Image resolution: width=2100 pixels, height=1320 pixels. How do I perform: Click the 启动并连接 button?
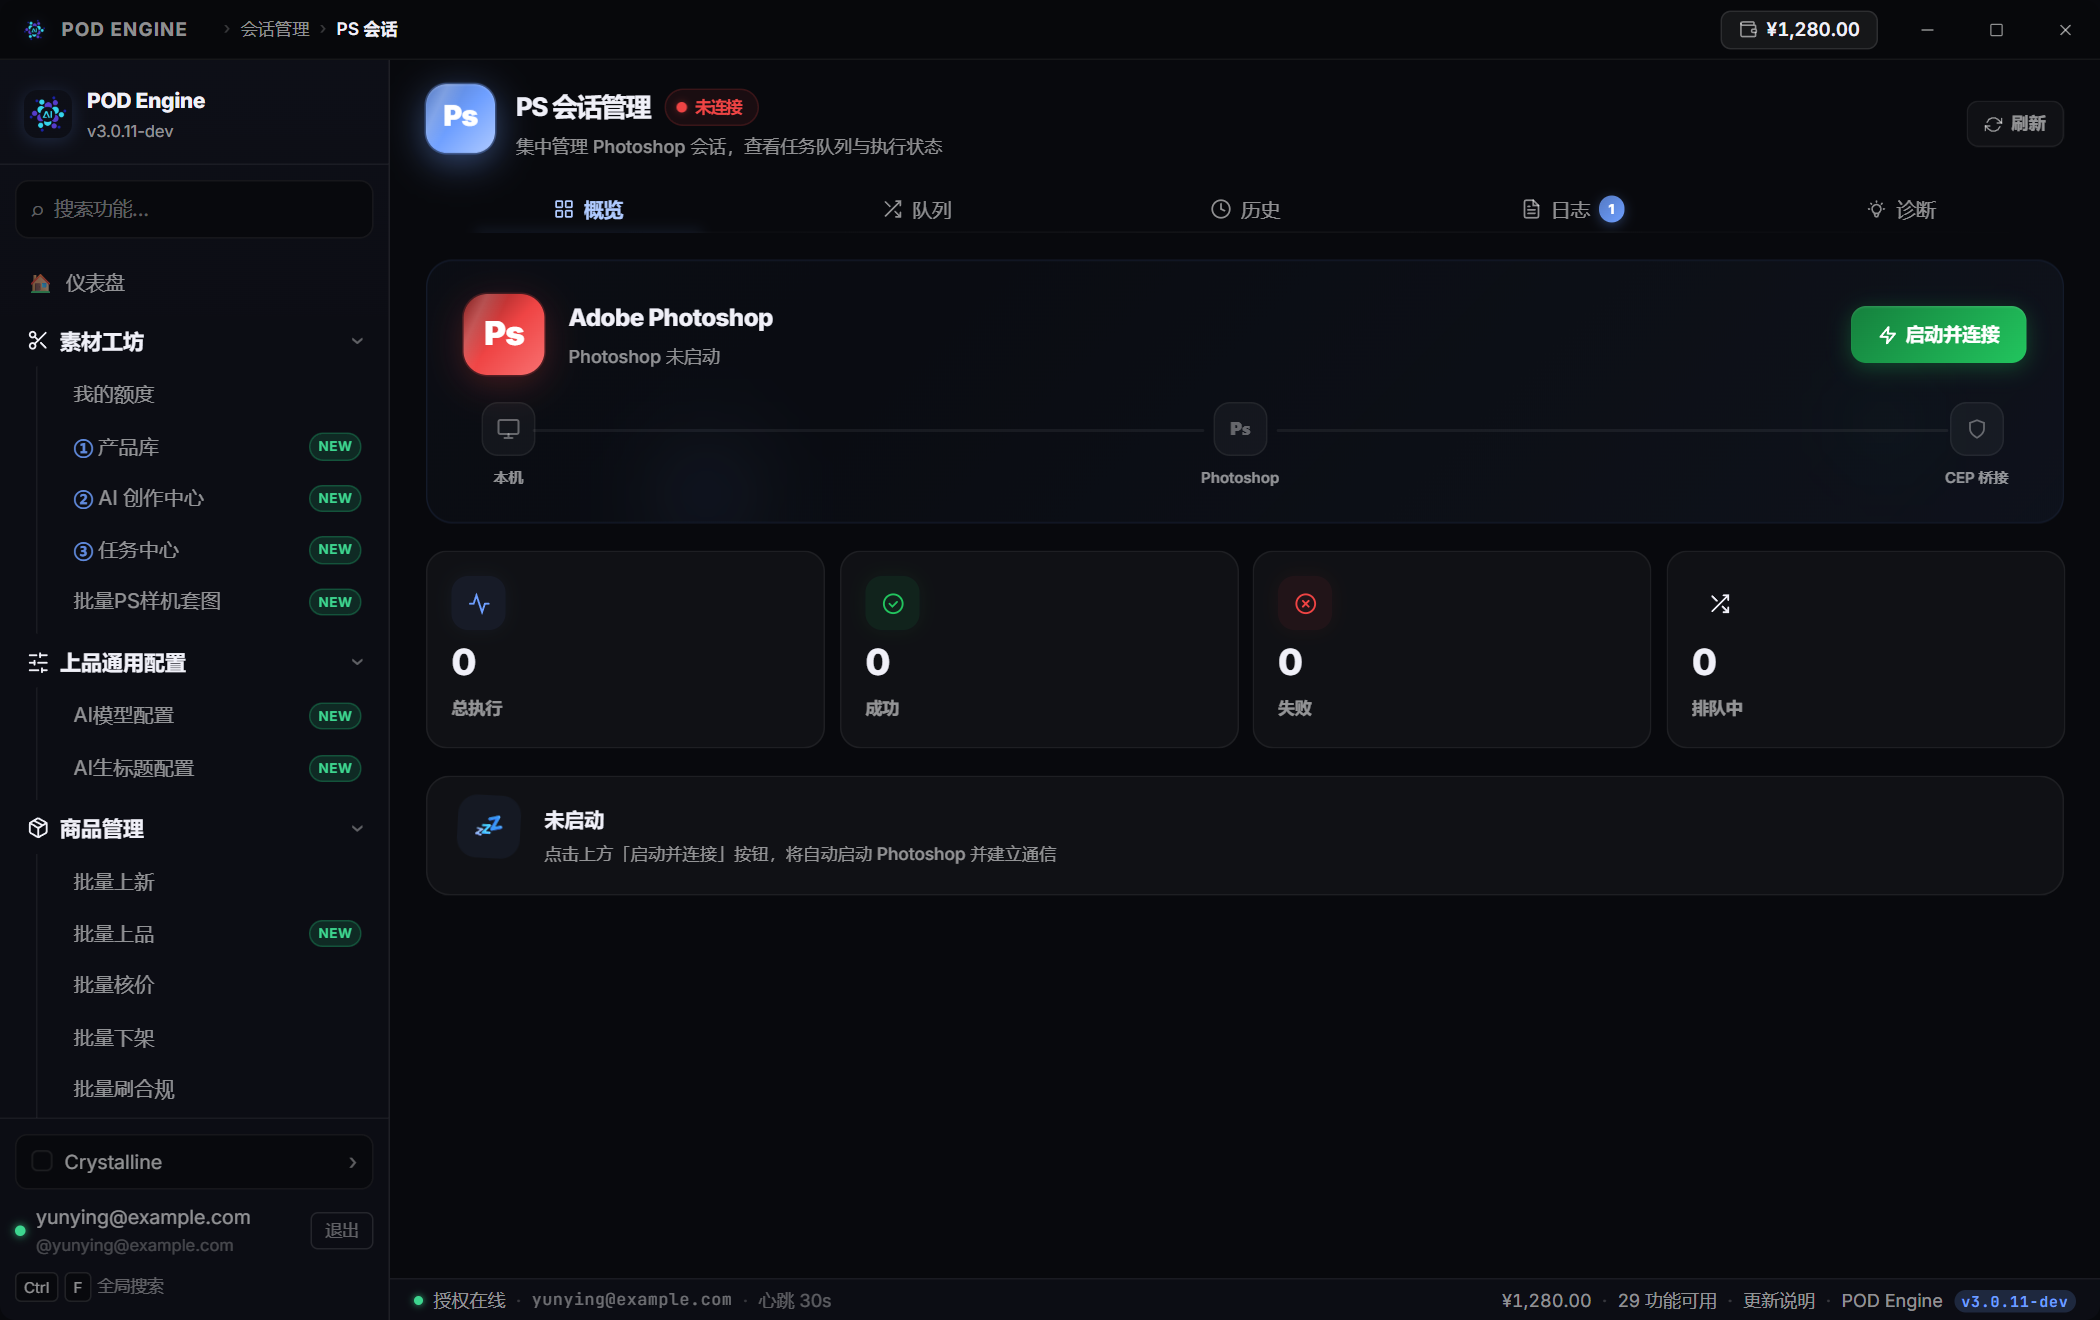tap(1938, 334)
